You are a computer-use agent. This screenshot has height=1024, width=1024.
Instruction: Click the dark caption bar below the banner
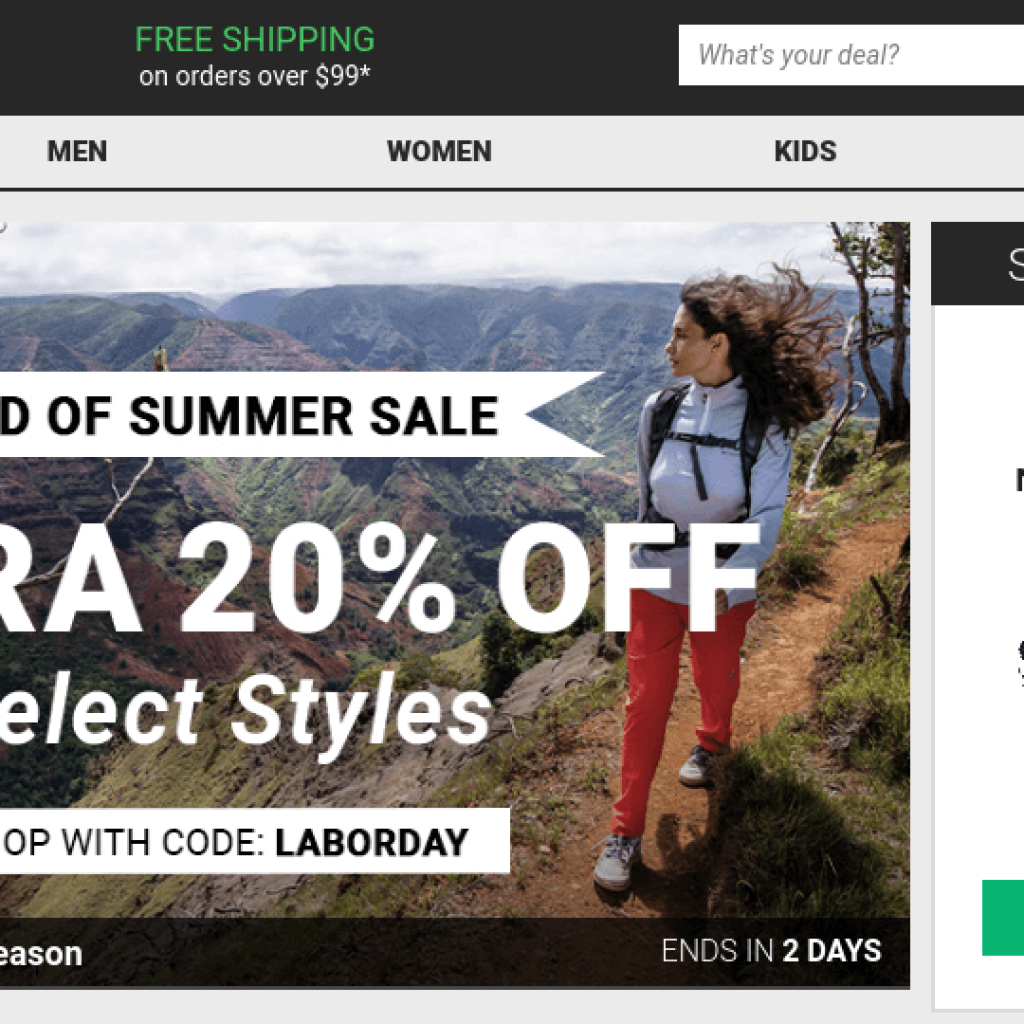click(x=455, y=953)
